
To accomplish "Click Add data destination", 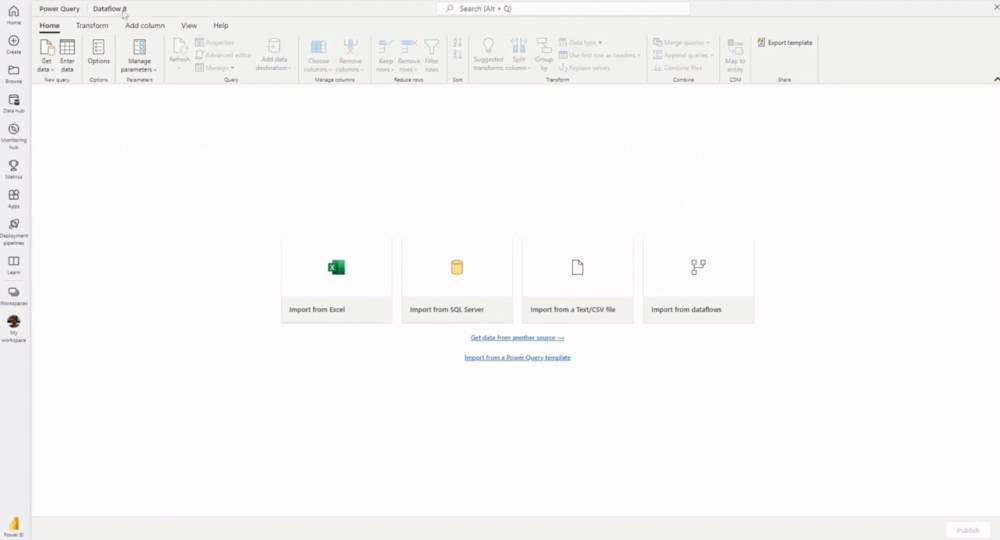I will coord(274,55).
